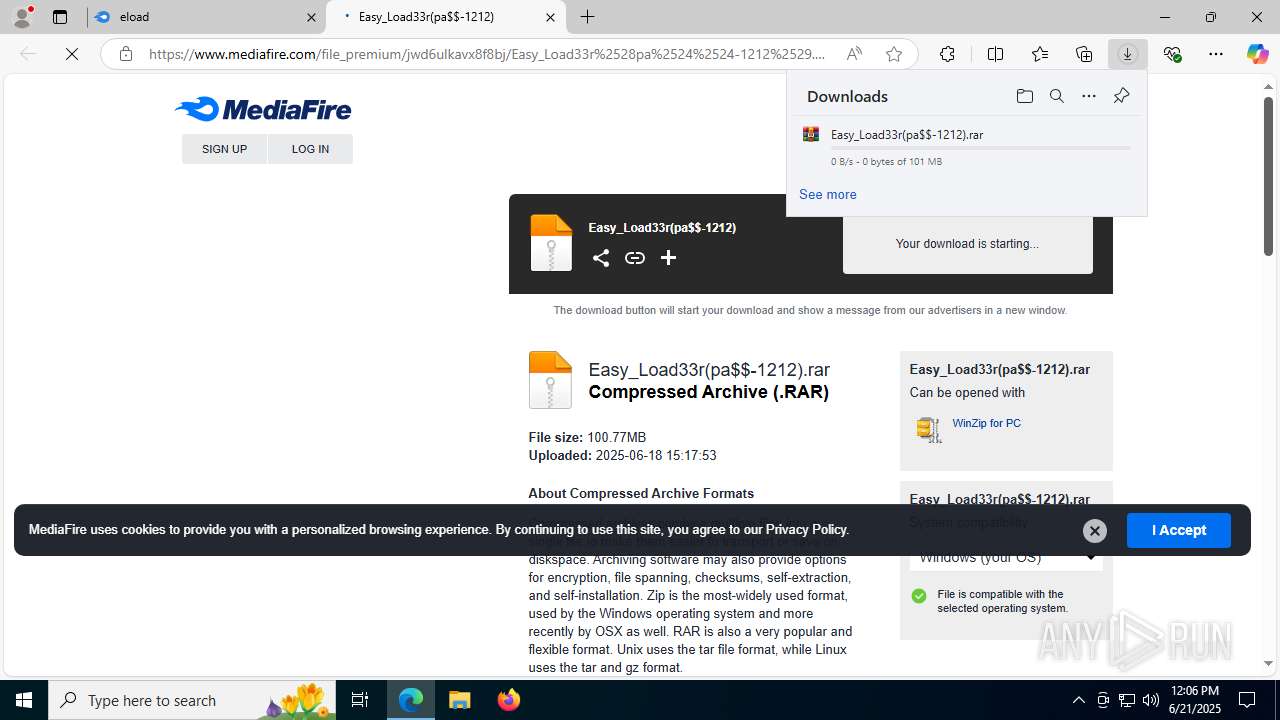This screenshot has height=720, width=1280.
Task: Open the operating system dropdown
Action: [1006, 557]
